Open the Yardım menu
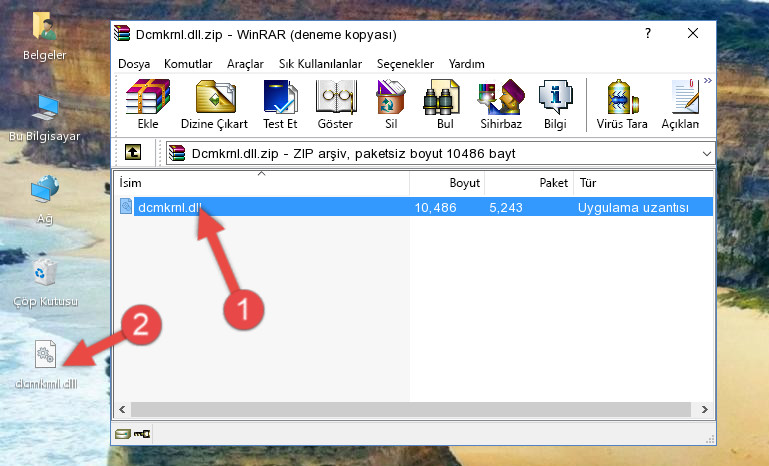The image size is (769, 466). 466,64
